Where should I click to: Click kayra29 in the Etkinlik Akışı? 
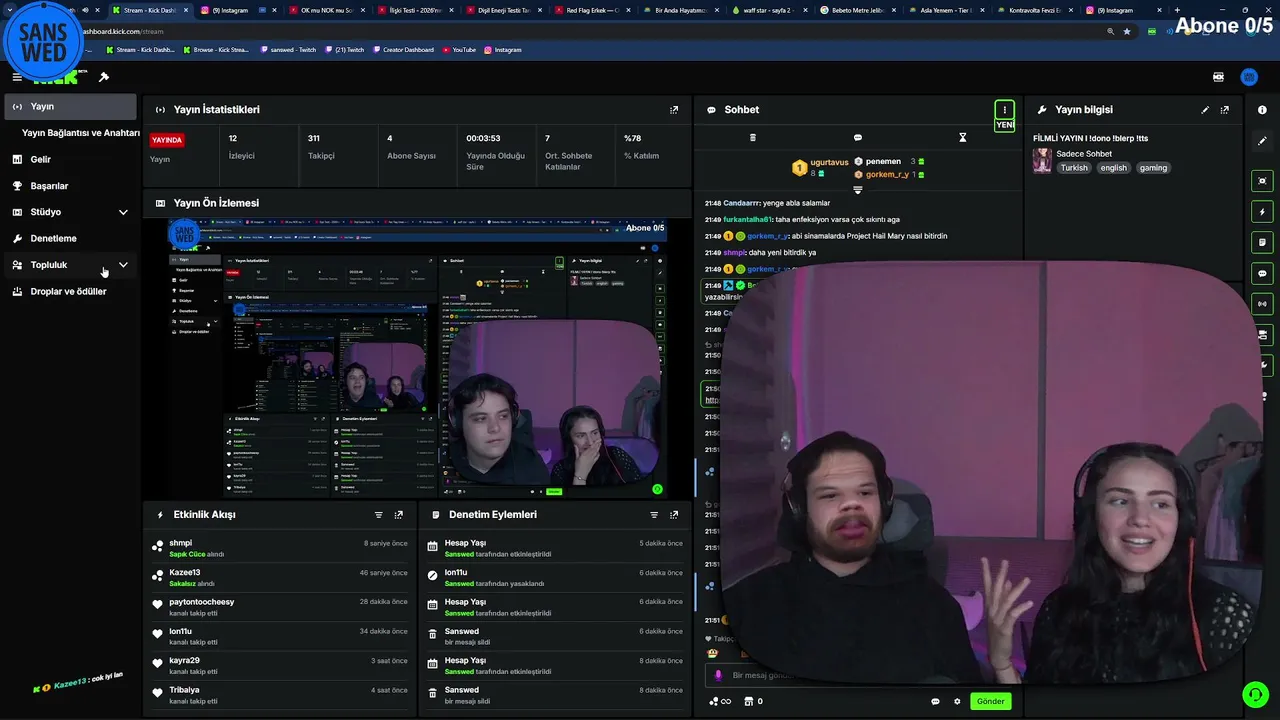pos(184,660)
